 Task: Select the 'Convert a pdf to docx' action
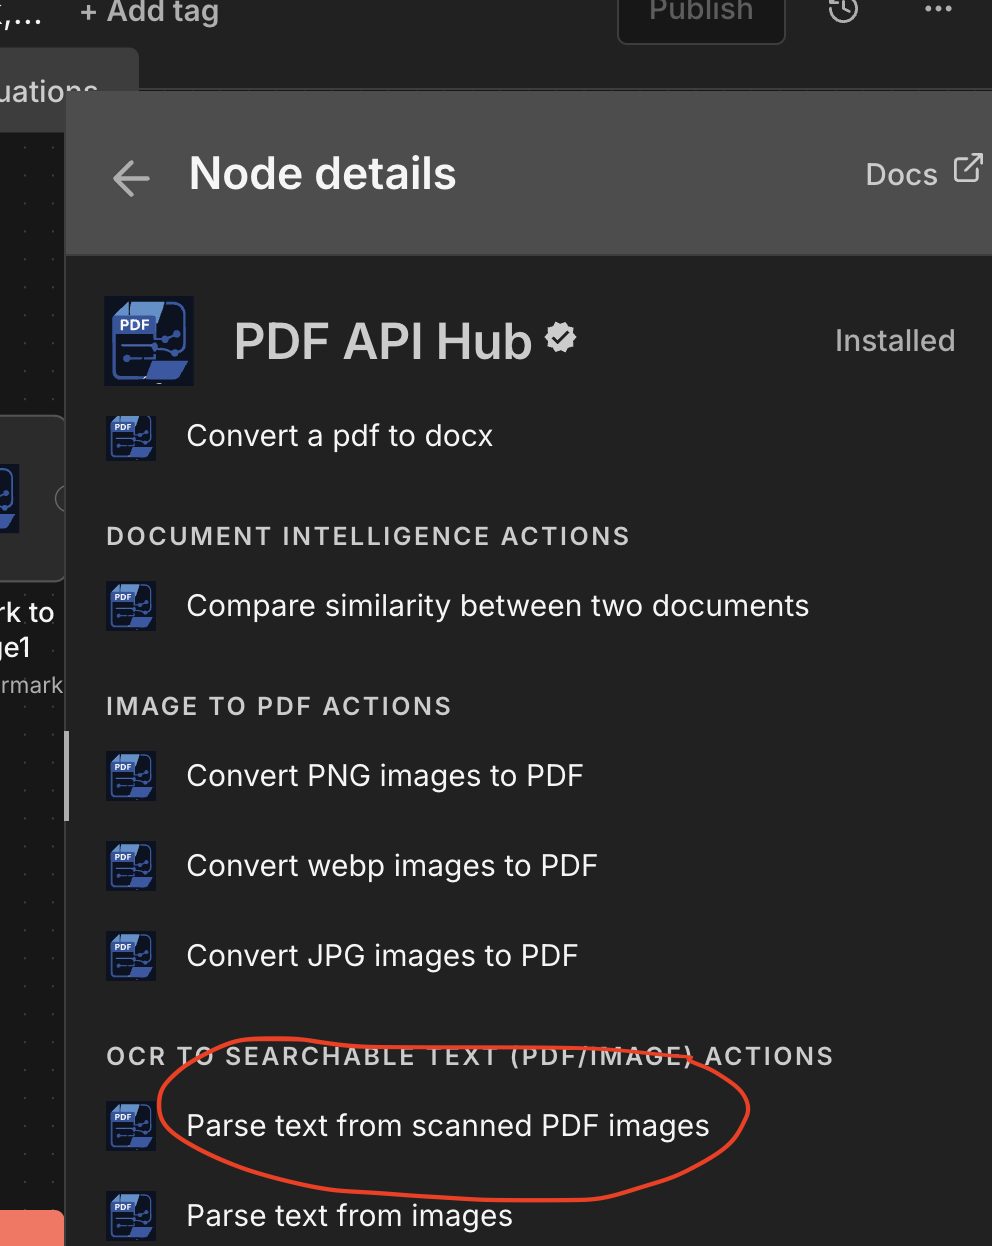pos(339,436)
